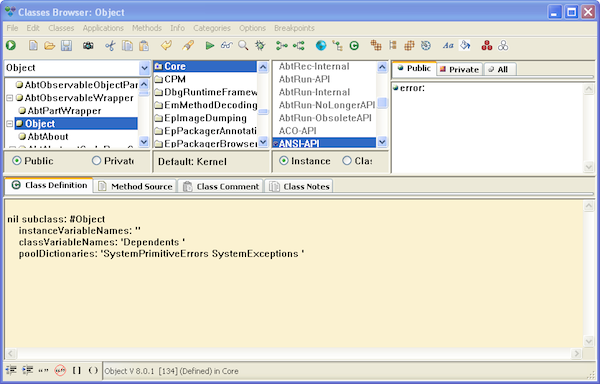Click the yellow undo arrow icon
600x384 pixels.
click(x=166, y=46)
